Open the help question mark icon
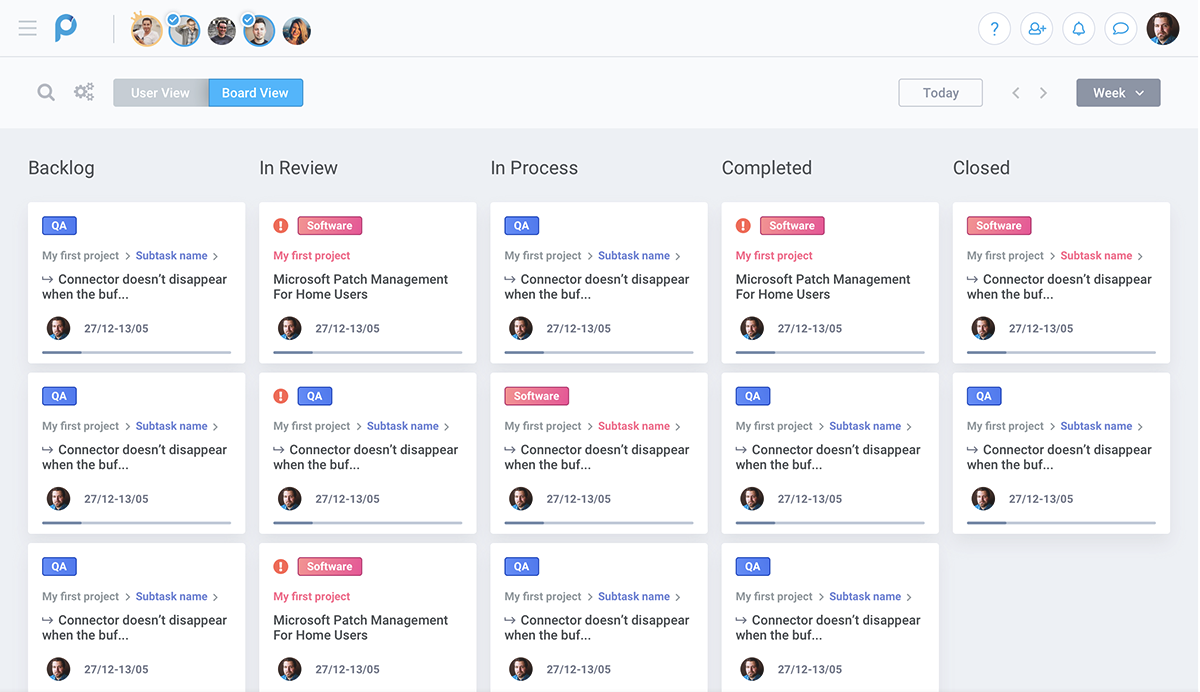The height and width of the screenshot is (692, 1200). (x=994, y=29)
